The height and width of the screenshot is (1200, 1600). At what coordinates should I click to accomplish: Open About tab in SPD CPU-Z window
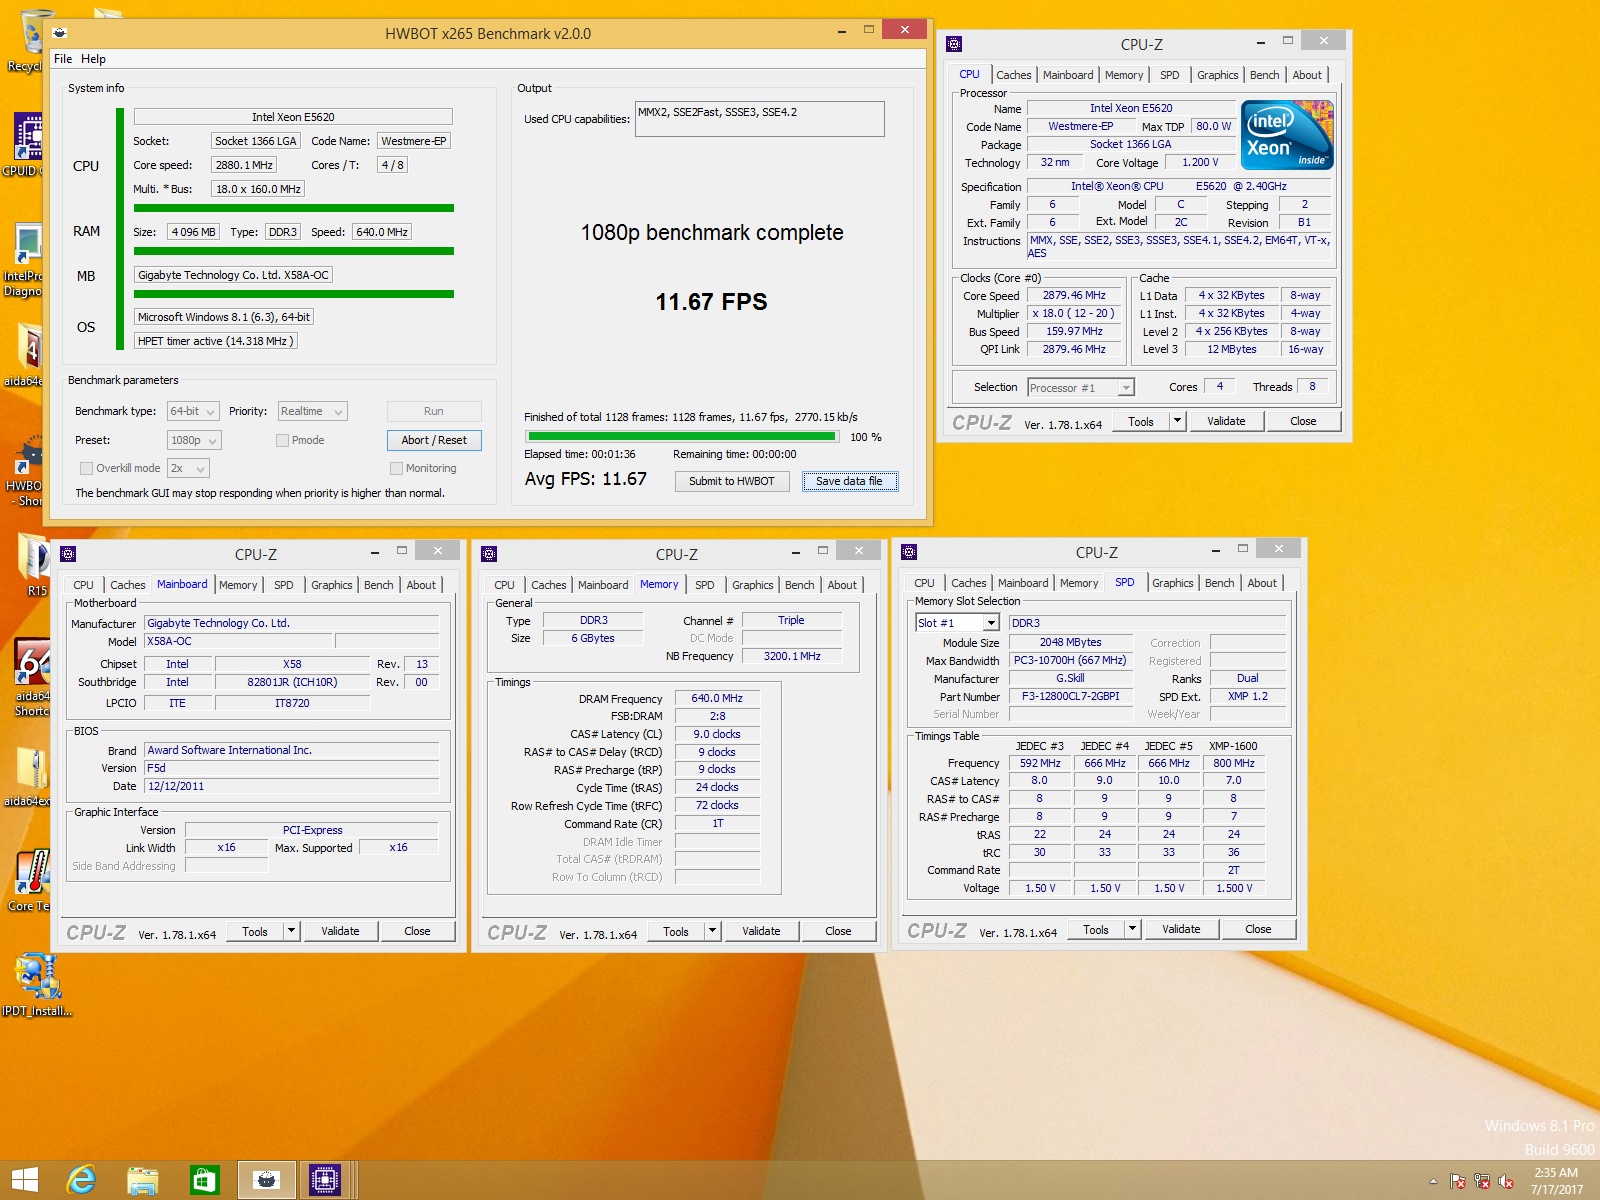pyautogui.click(x=1262, y=583)
